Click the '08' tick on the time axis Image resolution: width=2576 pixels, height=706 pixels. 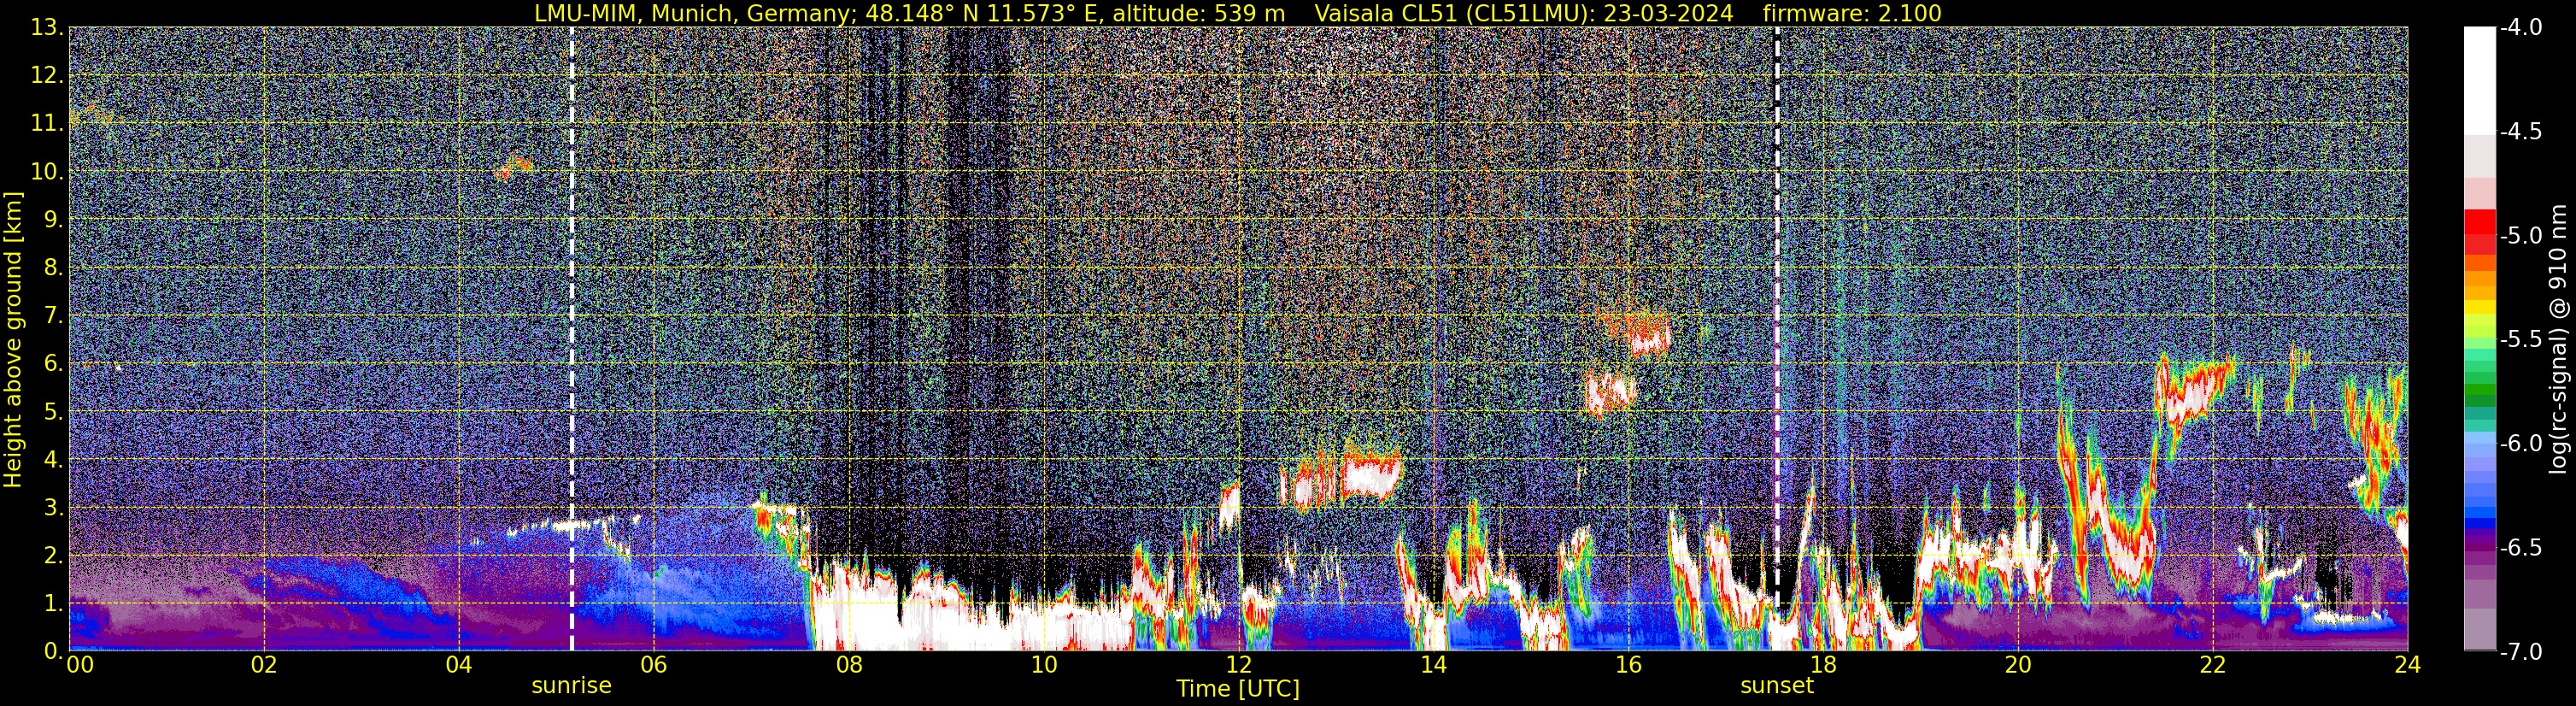click(x=849, y=665)
